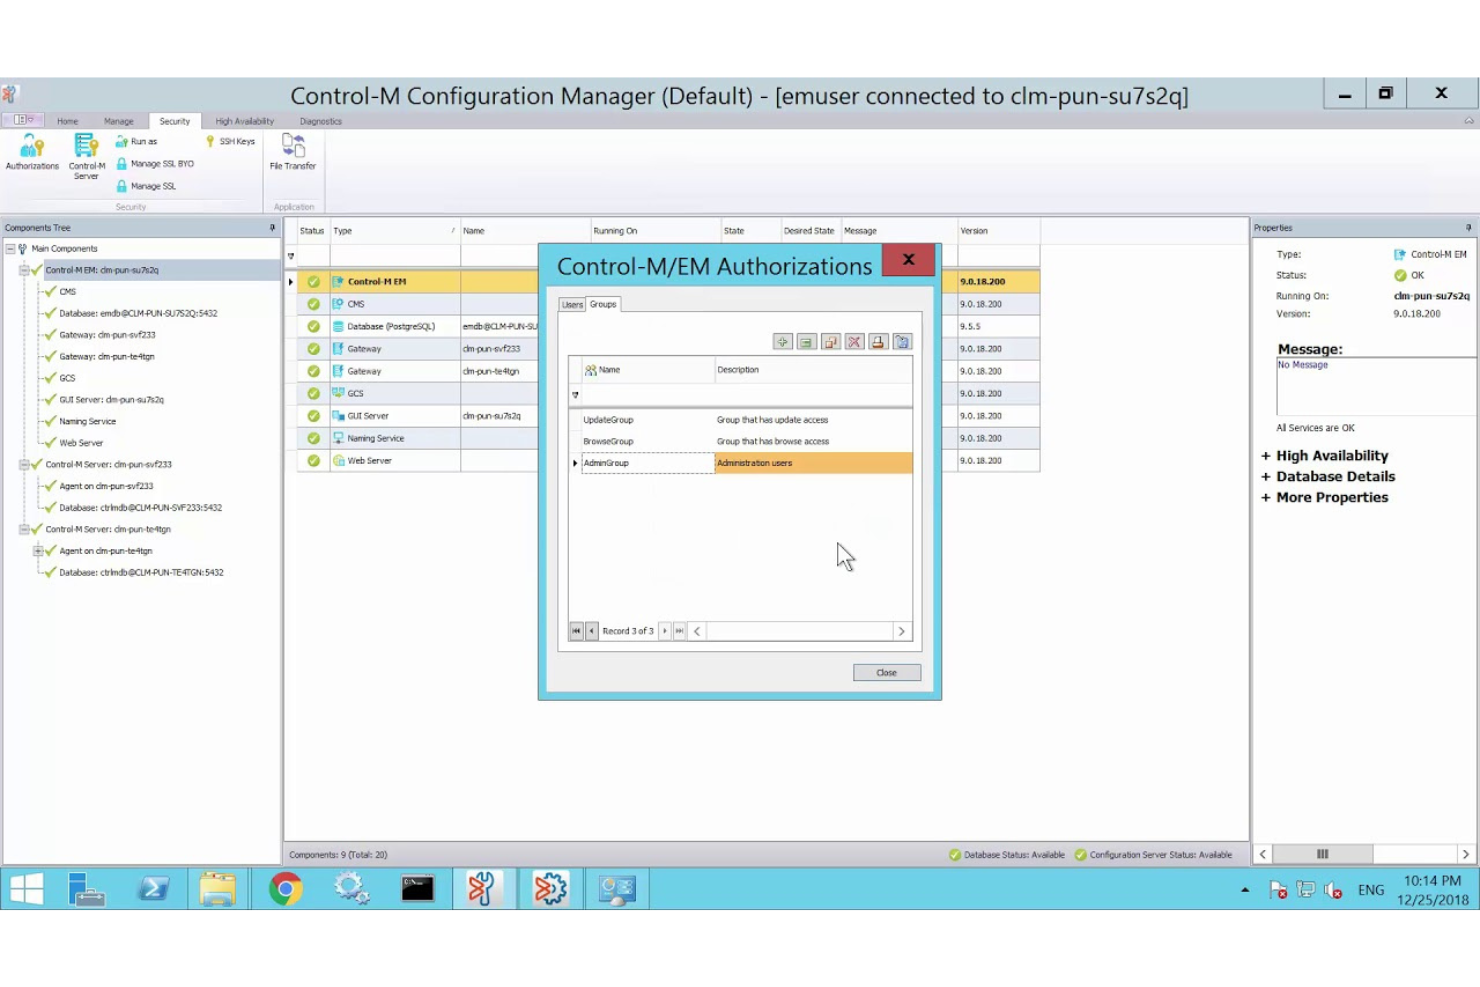Viewport: 1480px width, 987px height.
Task: Open Google Chrome from the taskbar
Action: pos(285,889)
